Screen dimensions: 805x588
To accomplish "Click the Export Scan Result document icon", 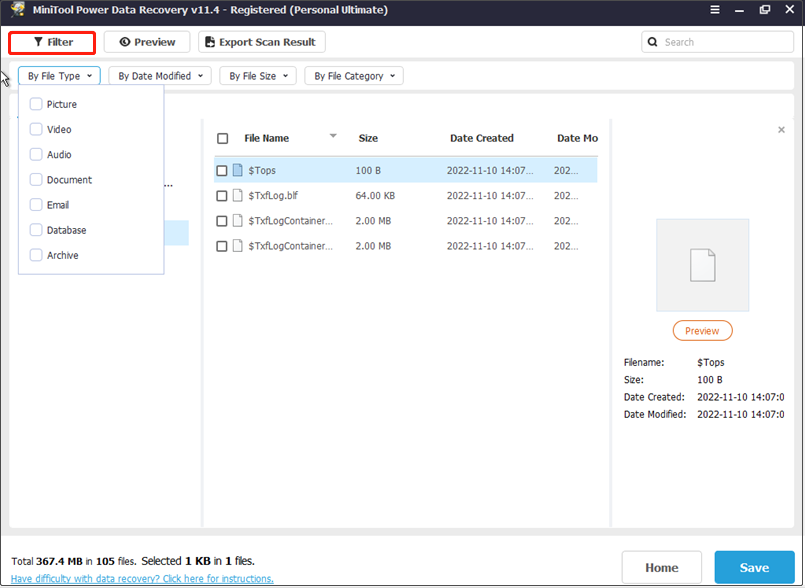I will tap(209, 42).
